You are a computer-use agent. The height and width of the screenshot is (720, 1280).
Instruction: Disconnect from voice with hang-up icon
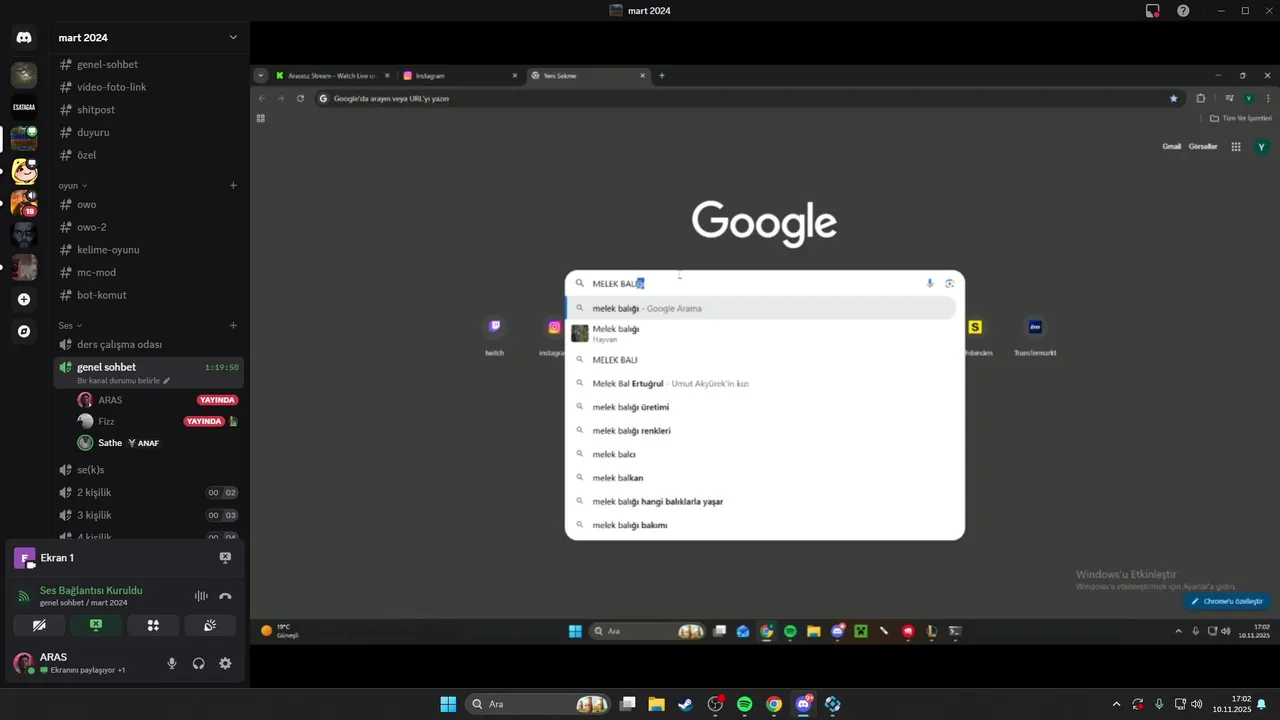pos(225,596)
